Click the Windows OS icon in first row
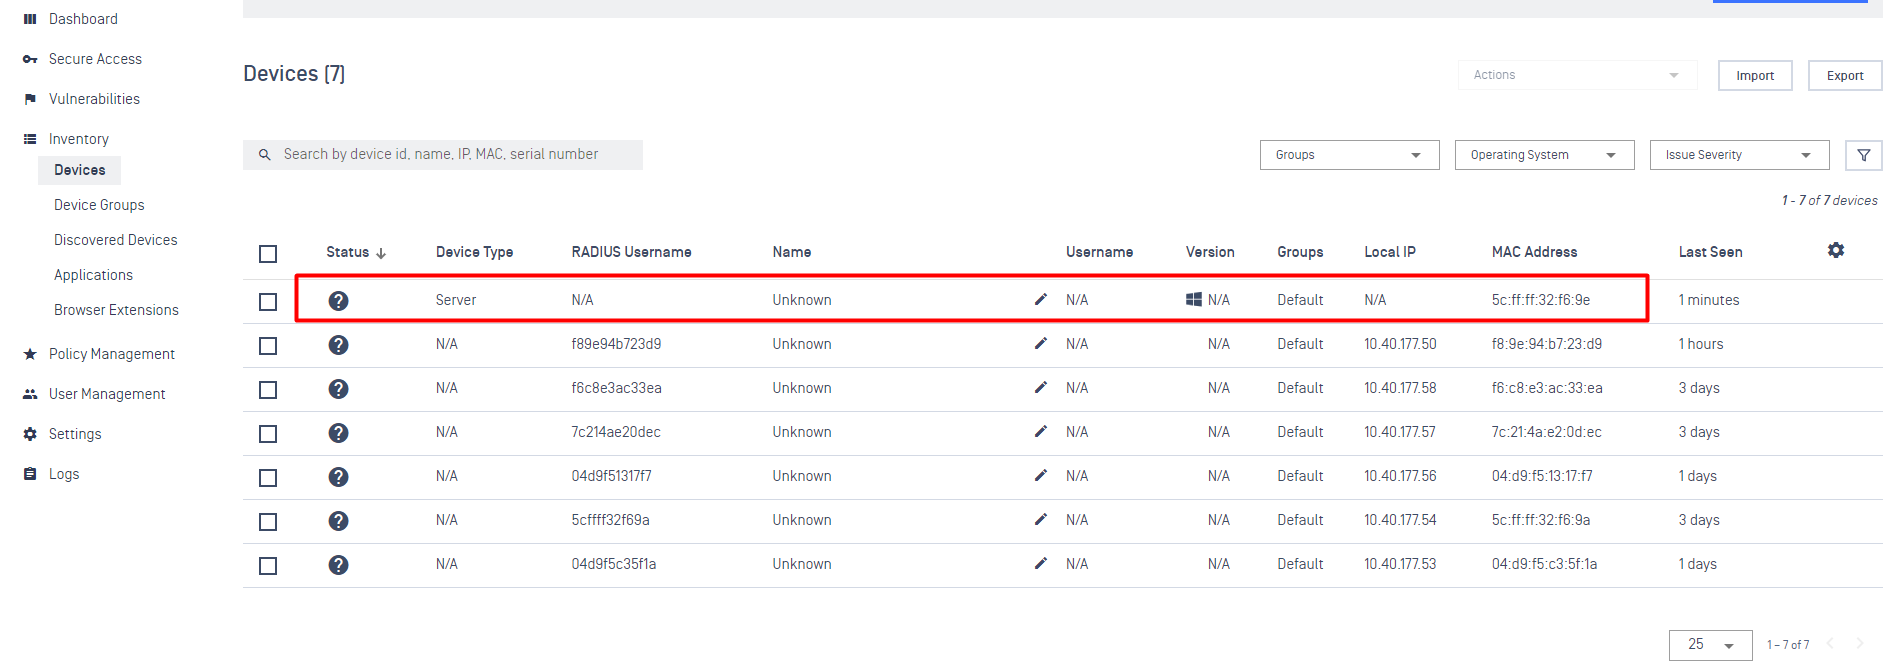This screenshot has width=1888, height=668. (1194, 299)
